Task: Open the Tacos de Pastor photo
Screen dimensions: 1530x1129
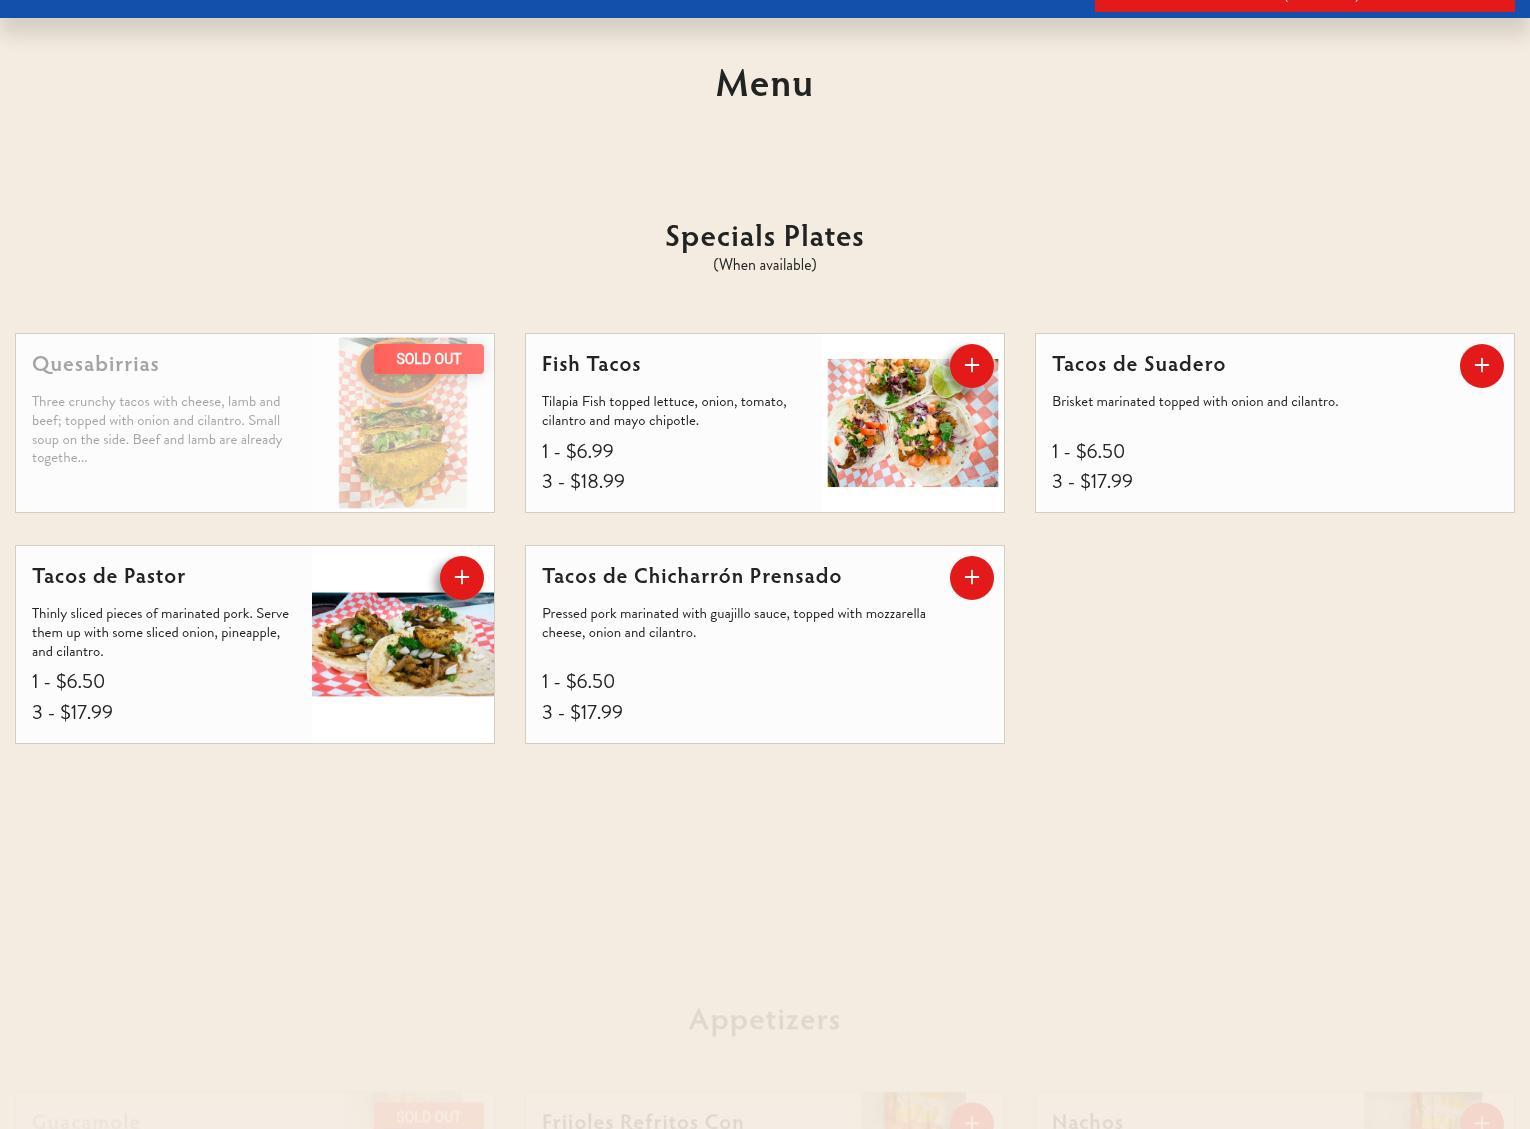Action: (x=403, y=644)
